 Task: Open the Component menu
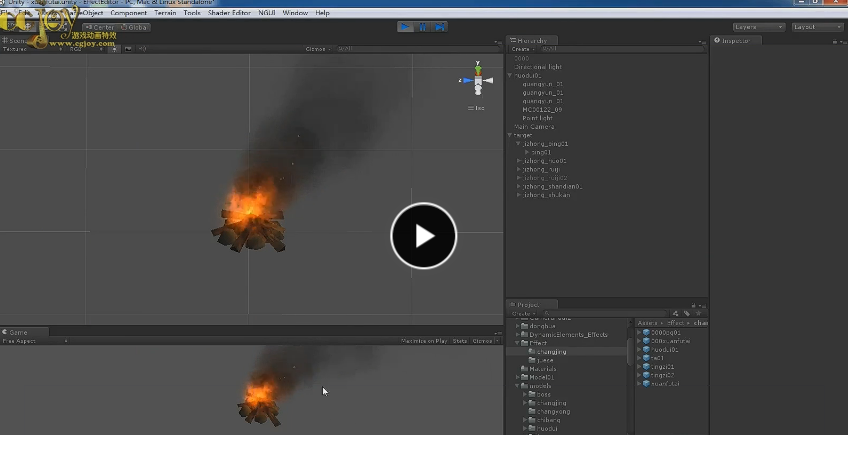pyautogui.click(x=128, y=12)
